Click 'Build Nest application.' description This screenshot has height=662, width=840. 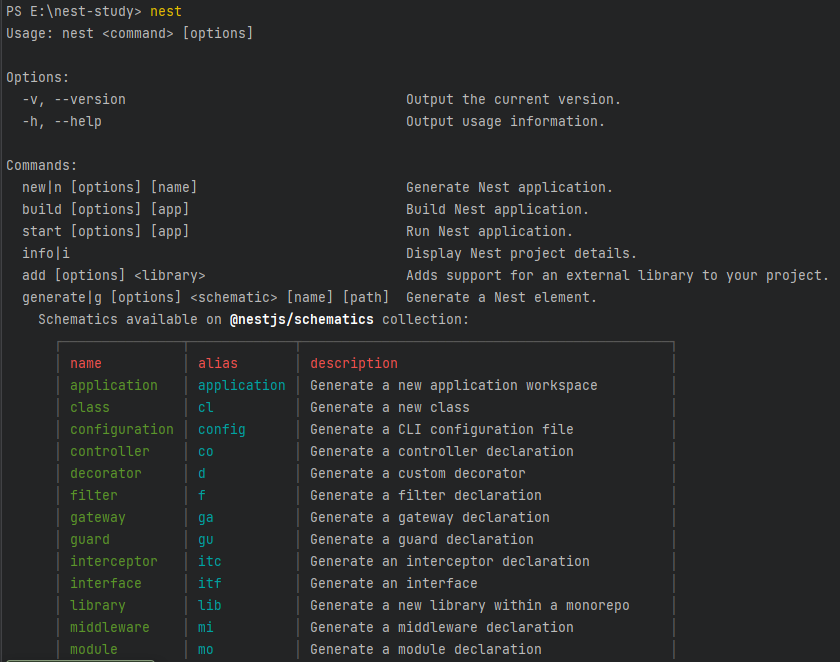click(497, 209)
